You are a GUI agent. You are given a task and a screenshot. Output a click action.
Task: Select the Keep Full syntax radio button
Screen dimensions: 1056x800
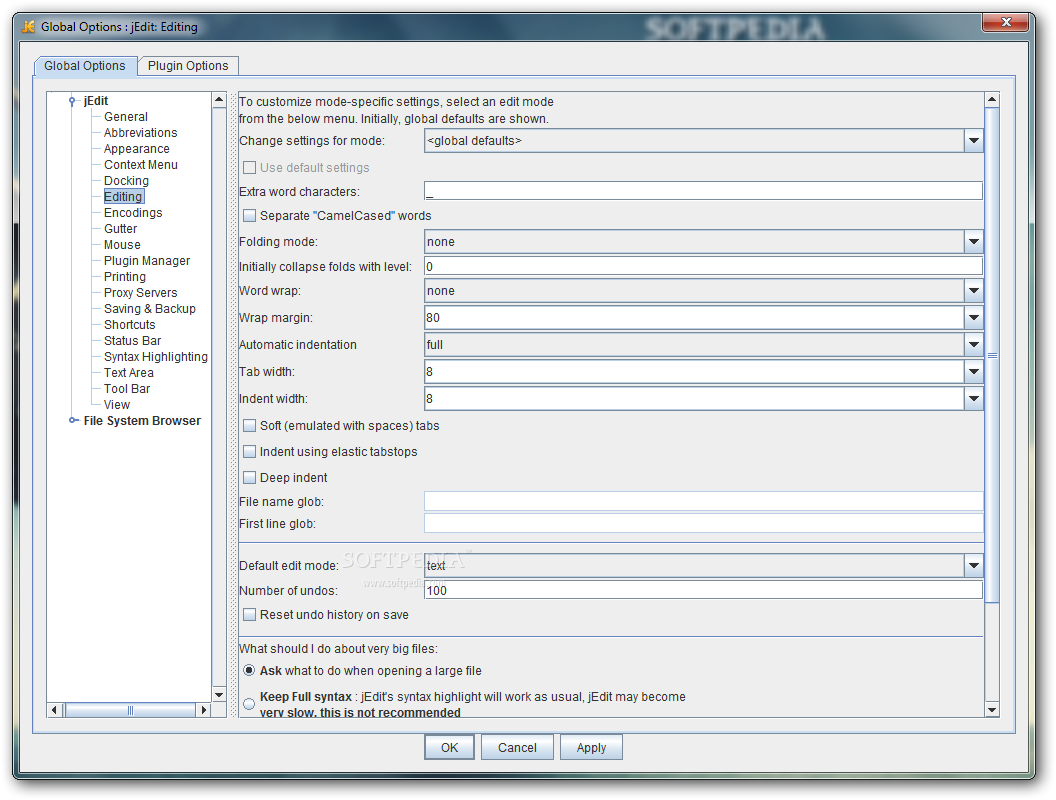pyautogui.click(x=249, y=704)
